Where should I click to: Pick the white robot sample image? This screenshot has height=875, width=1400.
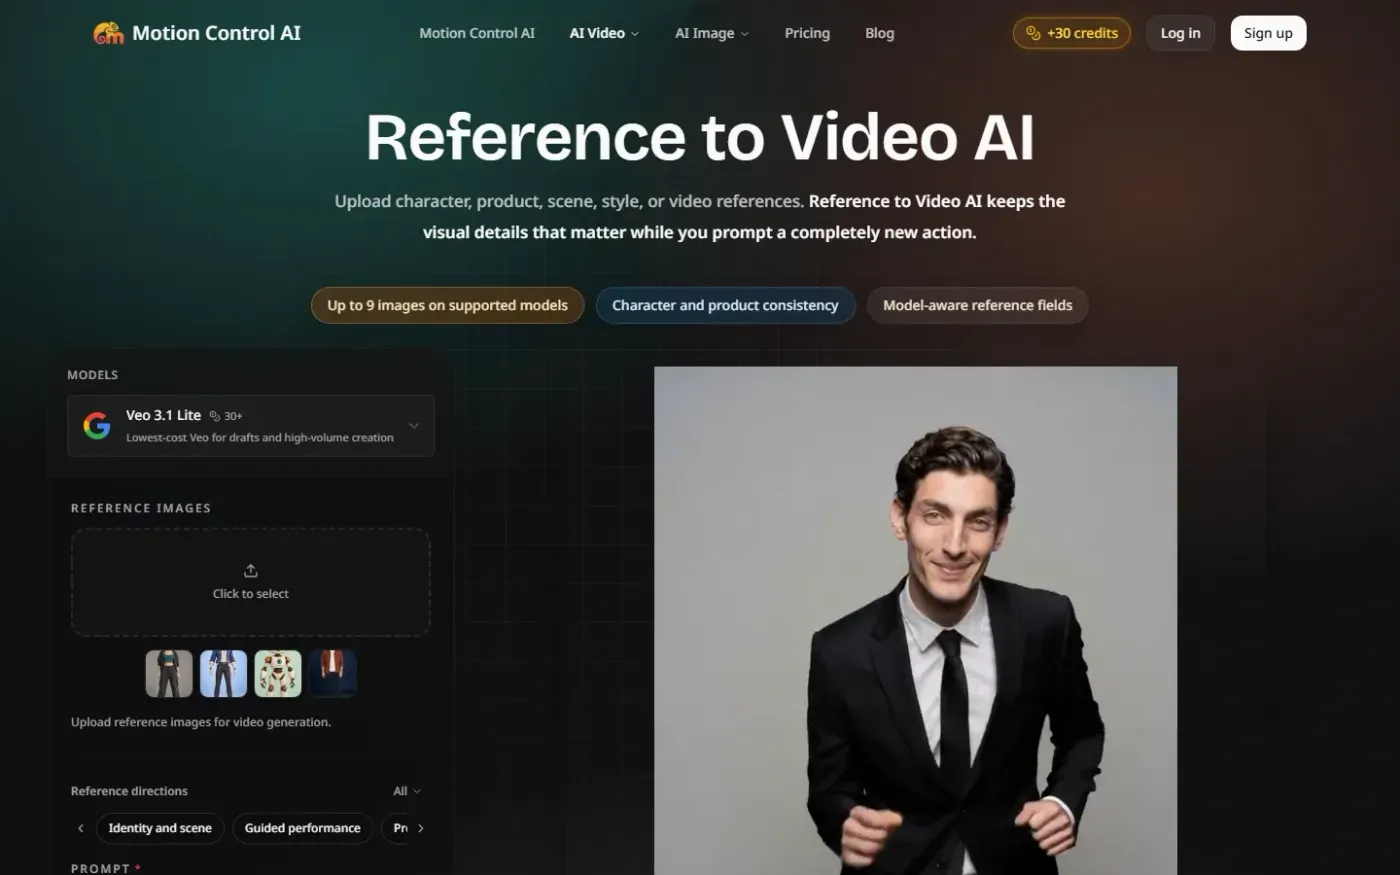(278, 673)
